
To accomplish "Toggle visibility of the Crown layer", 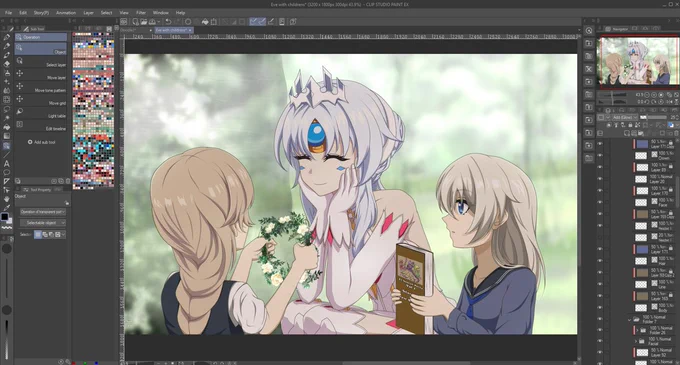I will (x=600, y=155).
